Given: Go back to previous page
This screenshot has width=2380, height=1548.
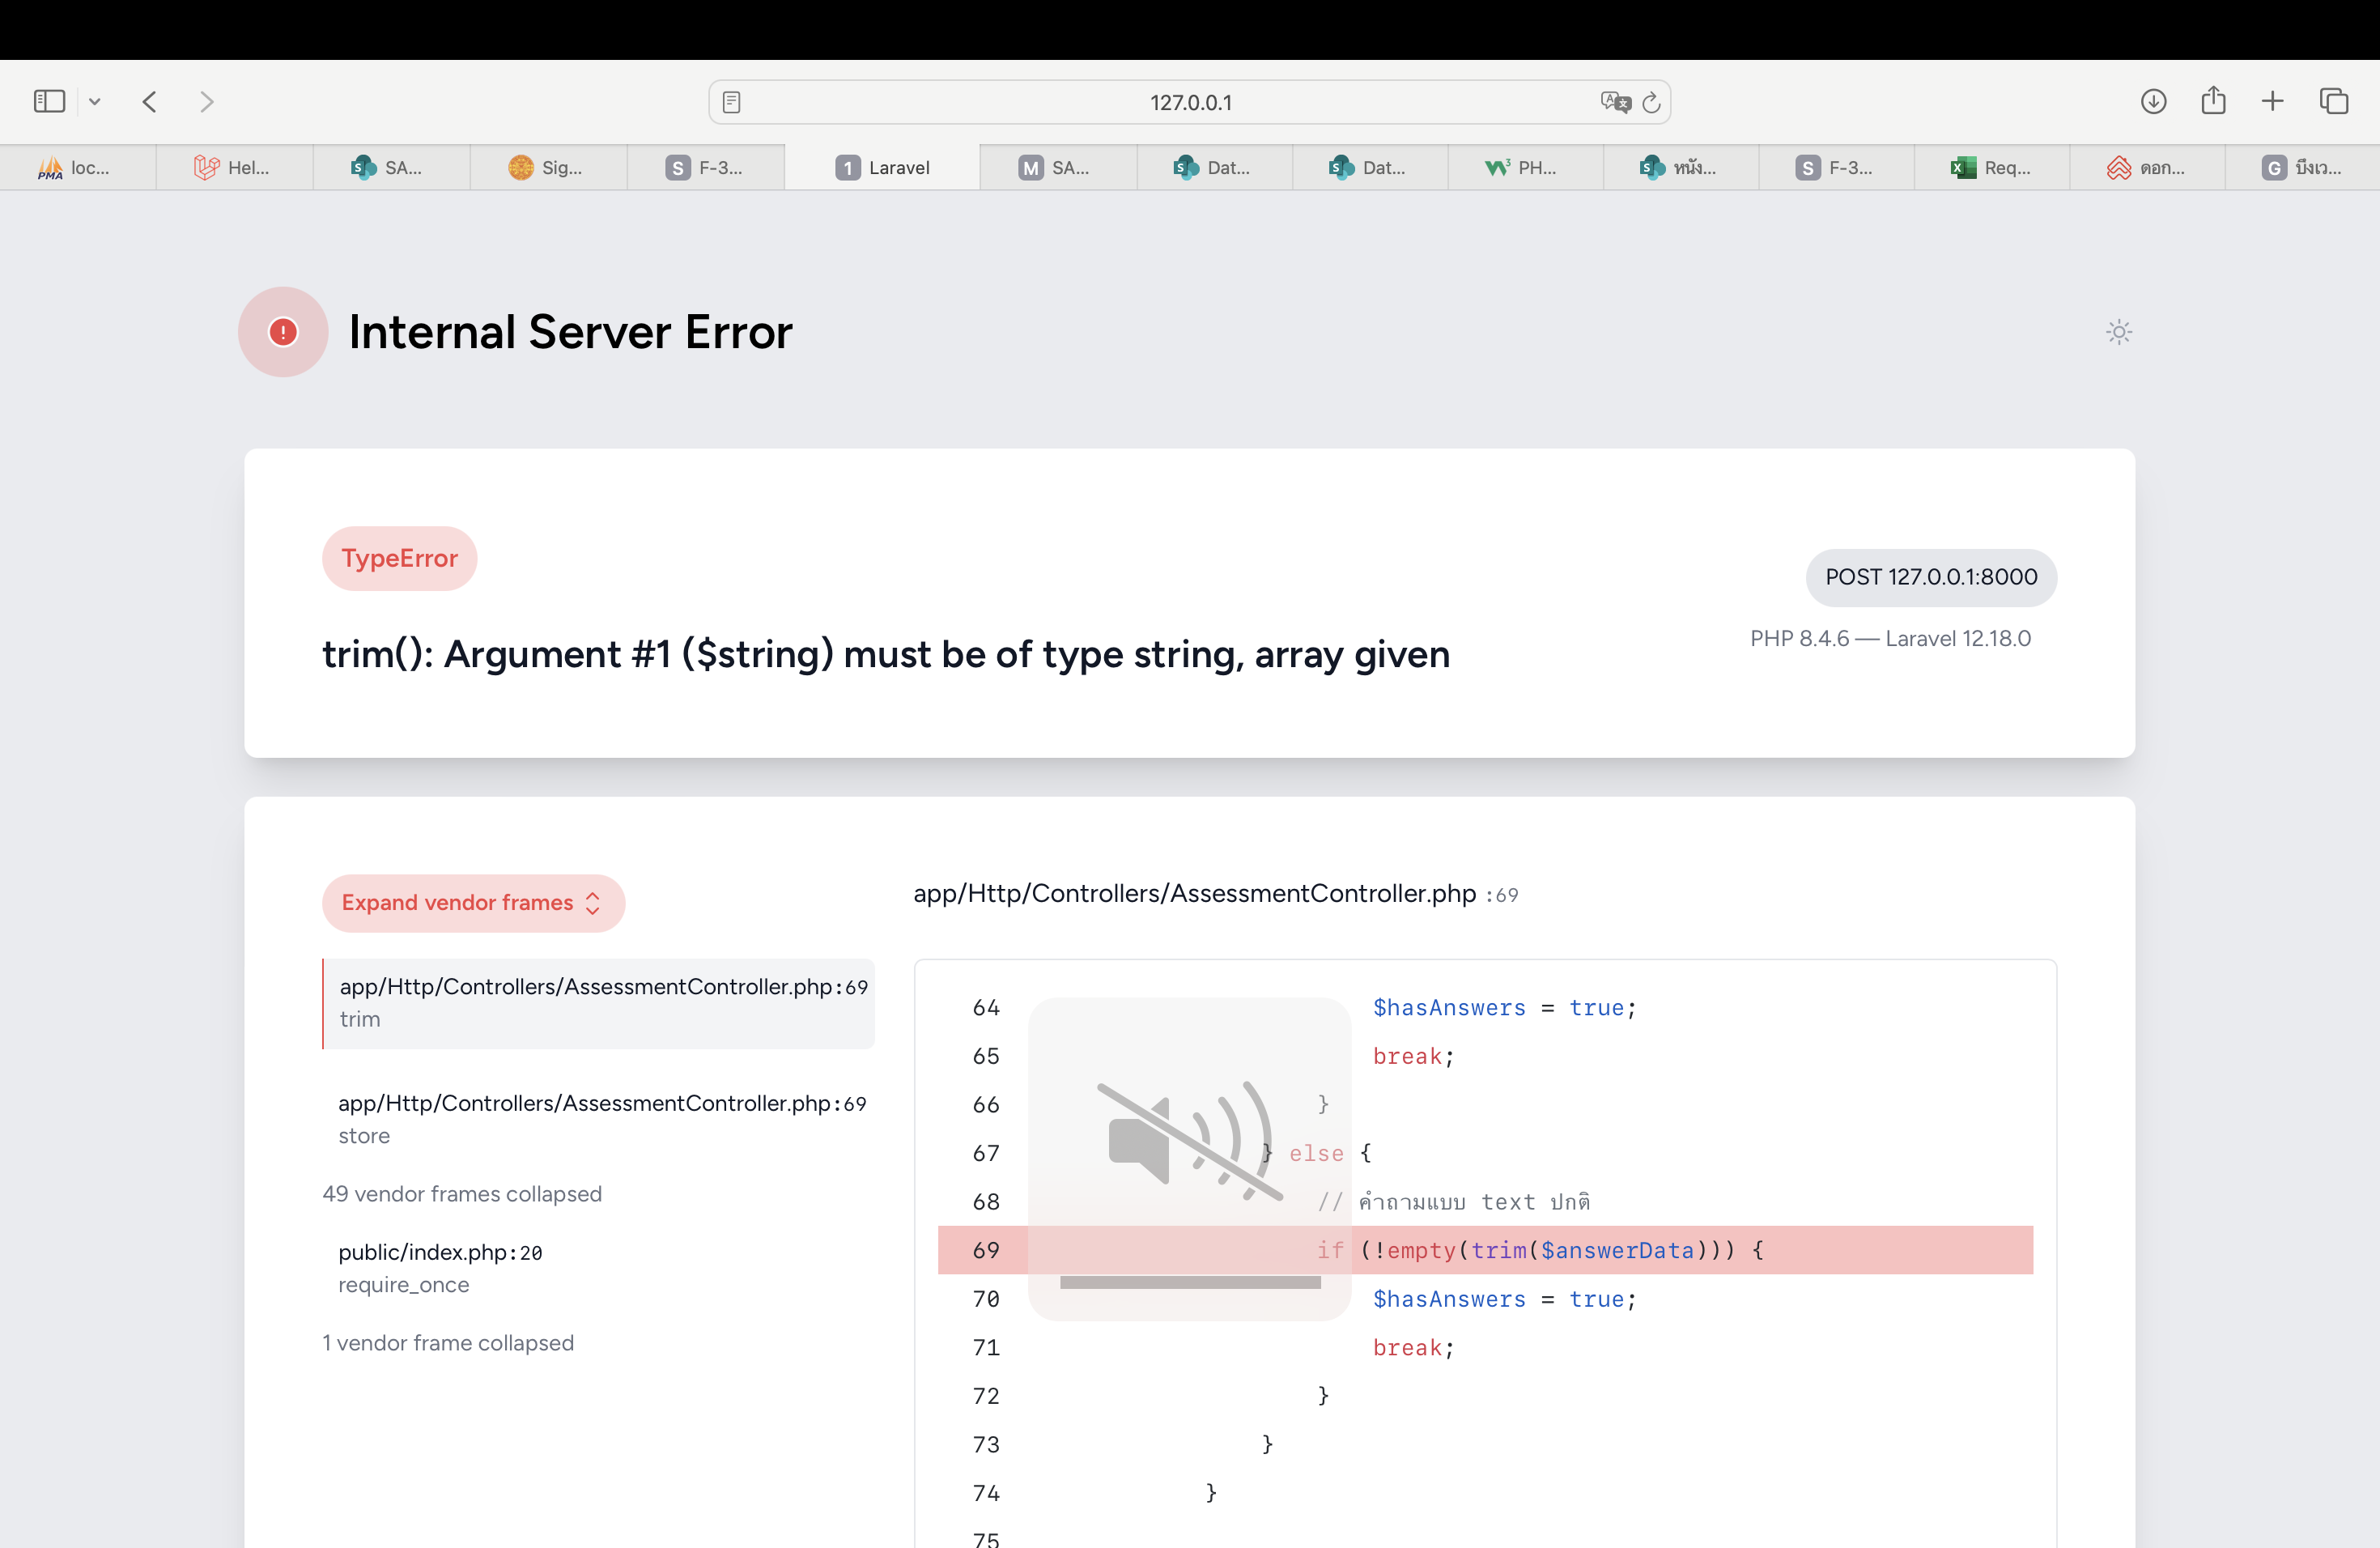Looking at the screenshot, I should coord(150,101).
